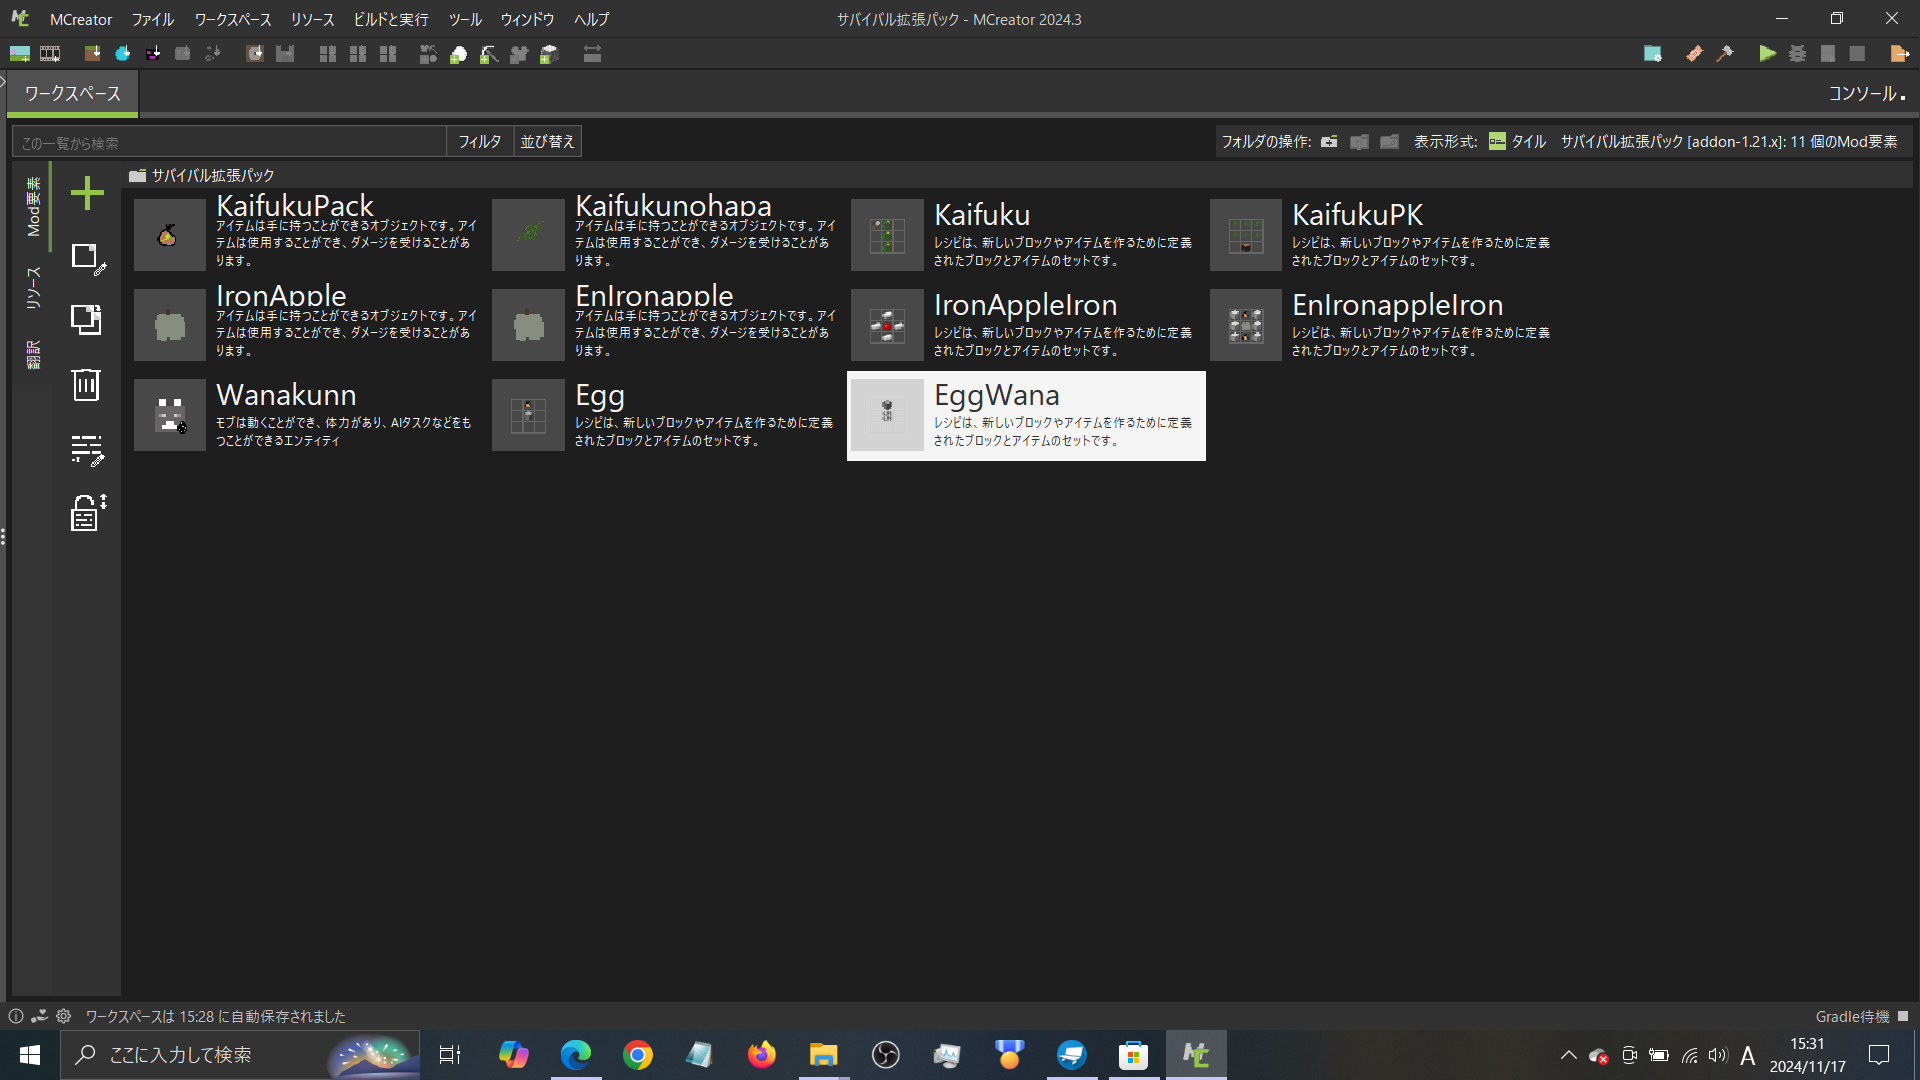
Task: Click the pickaxe tool with green plus
Action: (489, 54)
